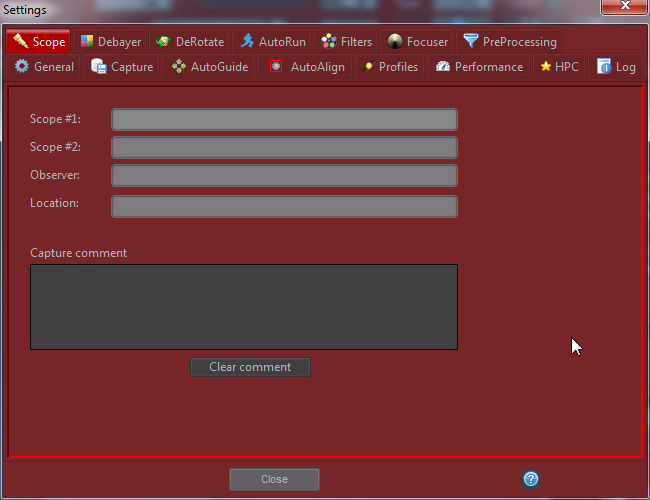Viewport: 650px width, 500px height.
Task: Switch to the Profiles tab
Action: (390, 67)
